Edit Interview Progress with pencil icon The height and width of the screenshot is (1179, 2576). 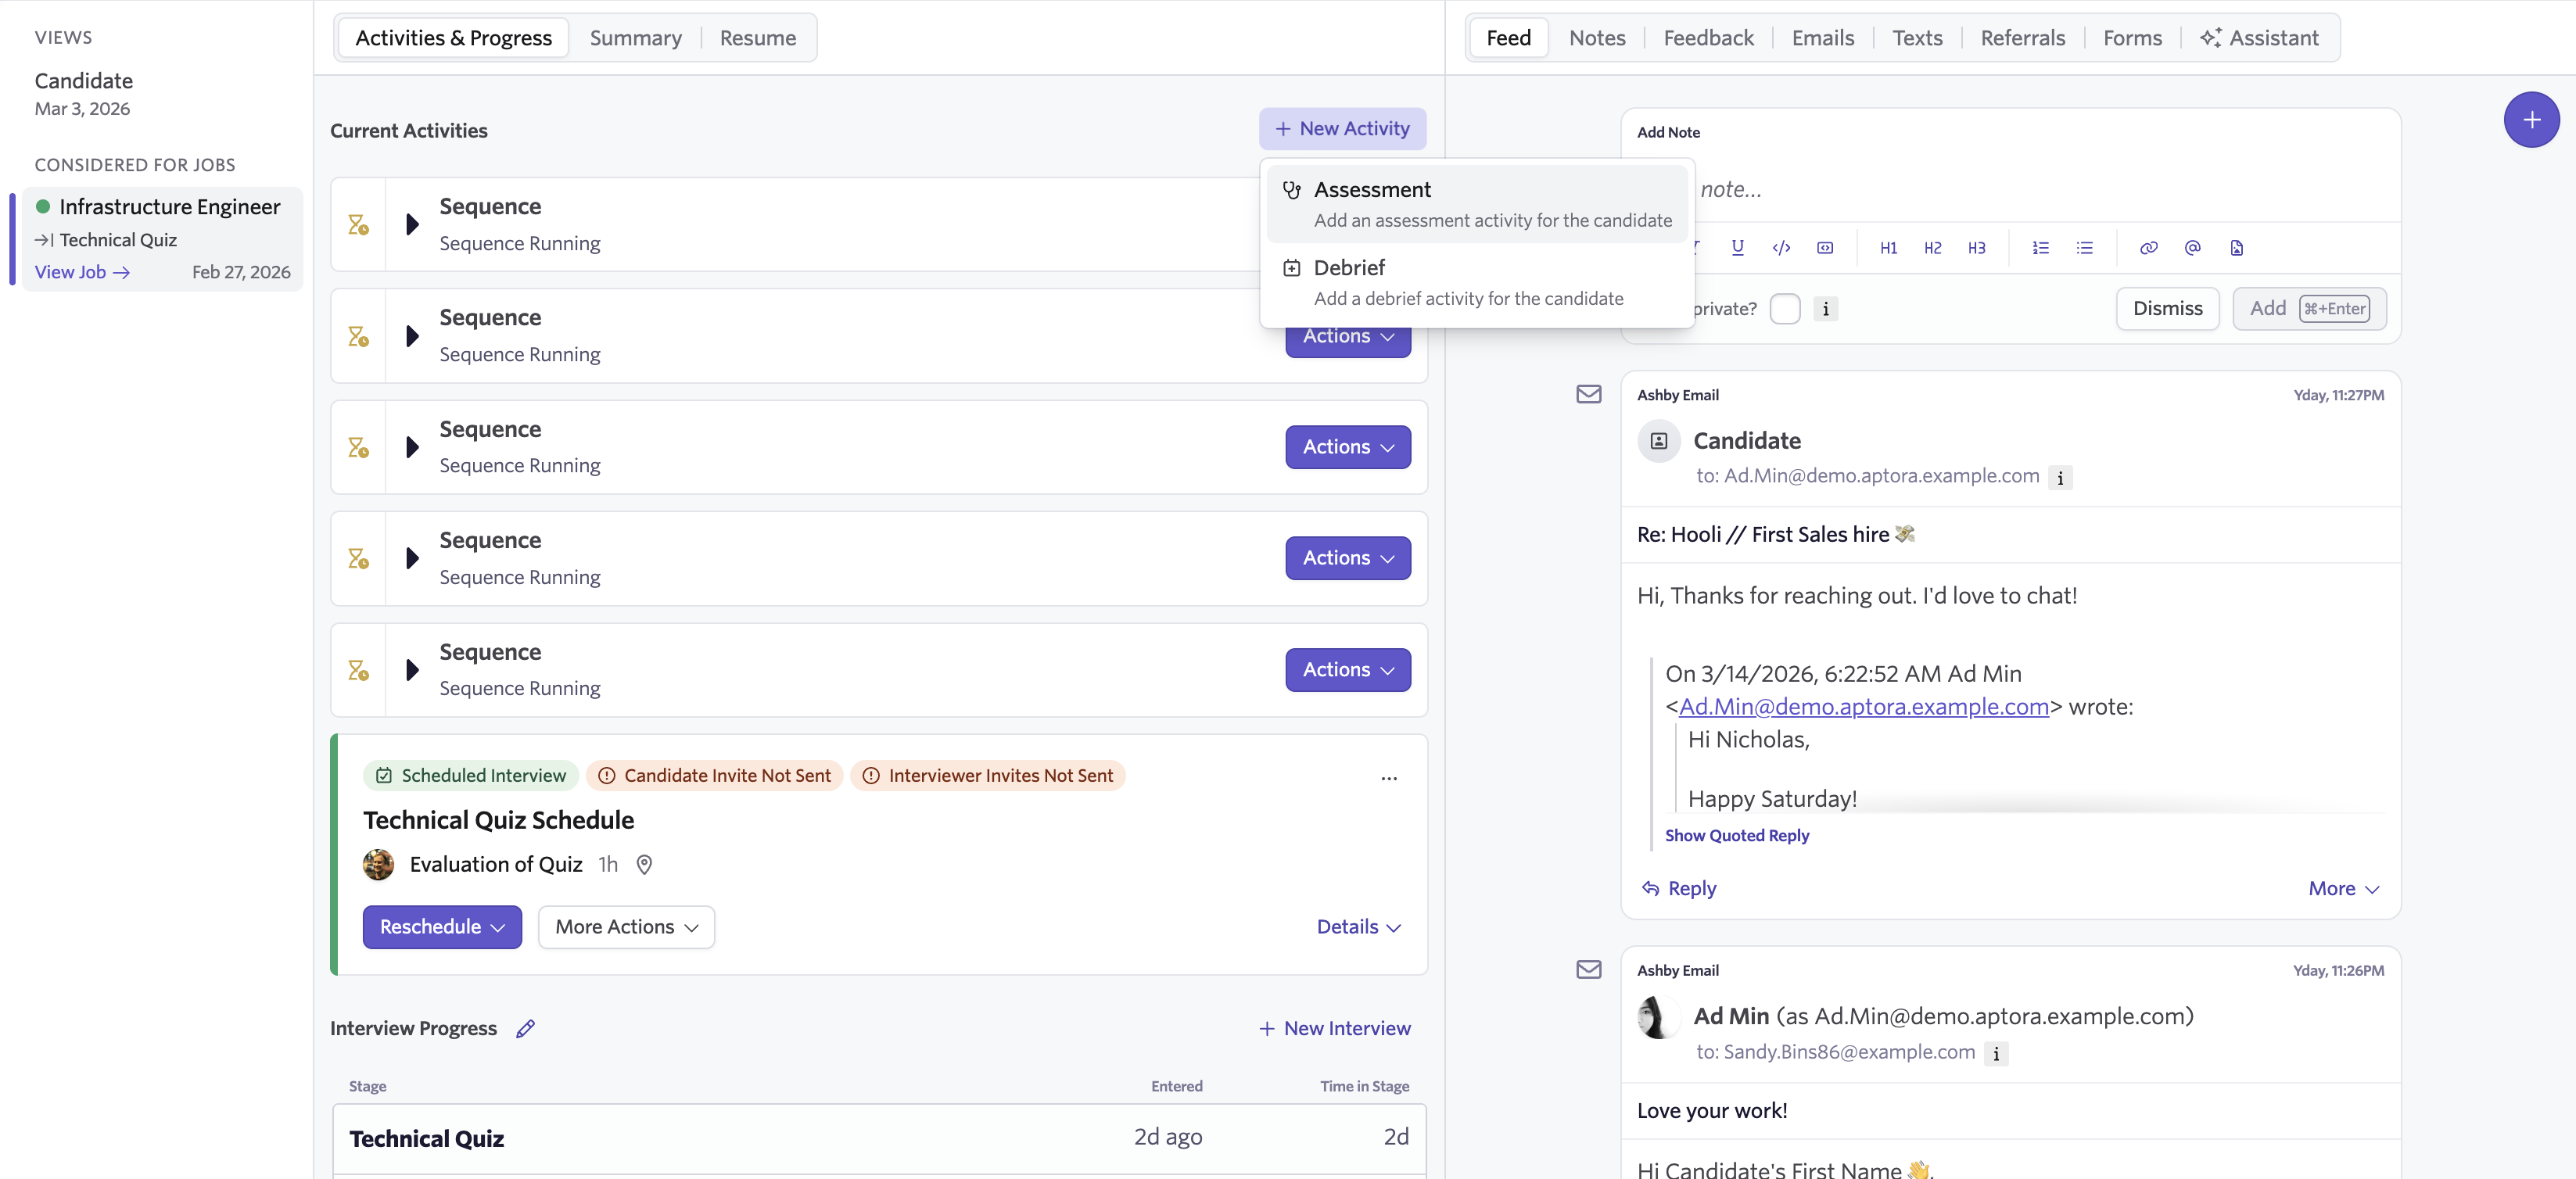click(x=526, y=1028)
